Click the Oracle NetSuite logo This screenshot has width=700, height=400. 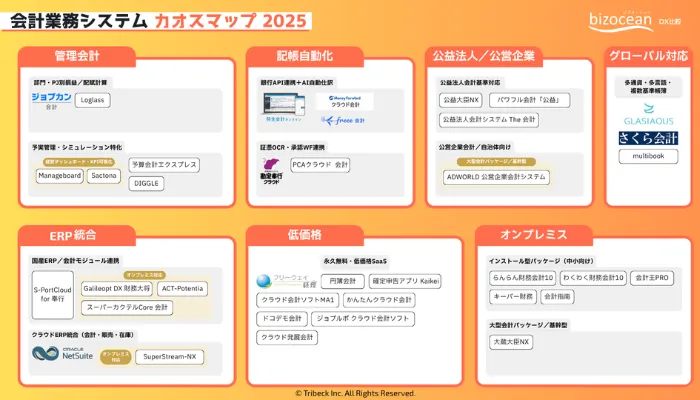(62, 354)
